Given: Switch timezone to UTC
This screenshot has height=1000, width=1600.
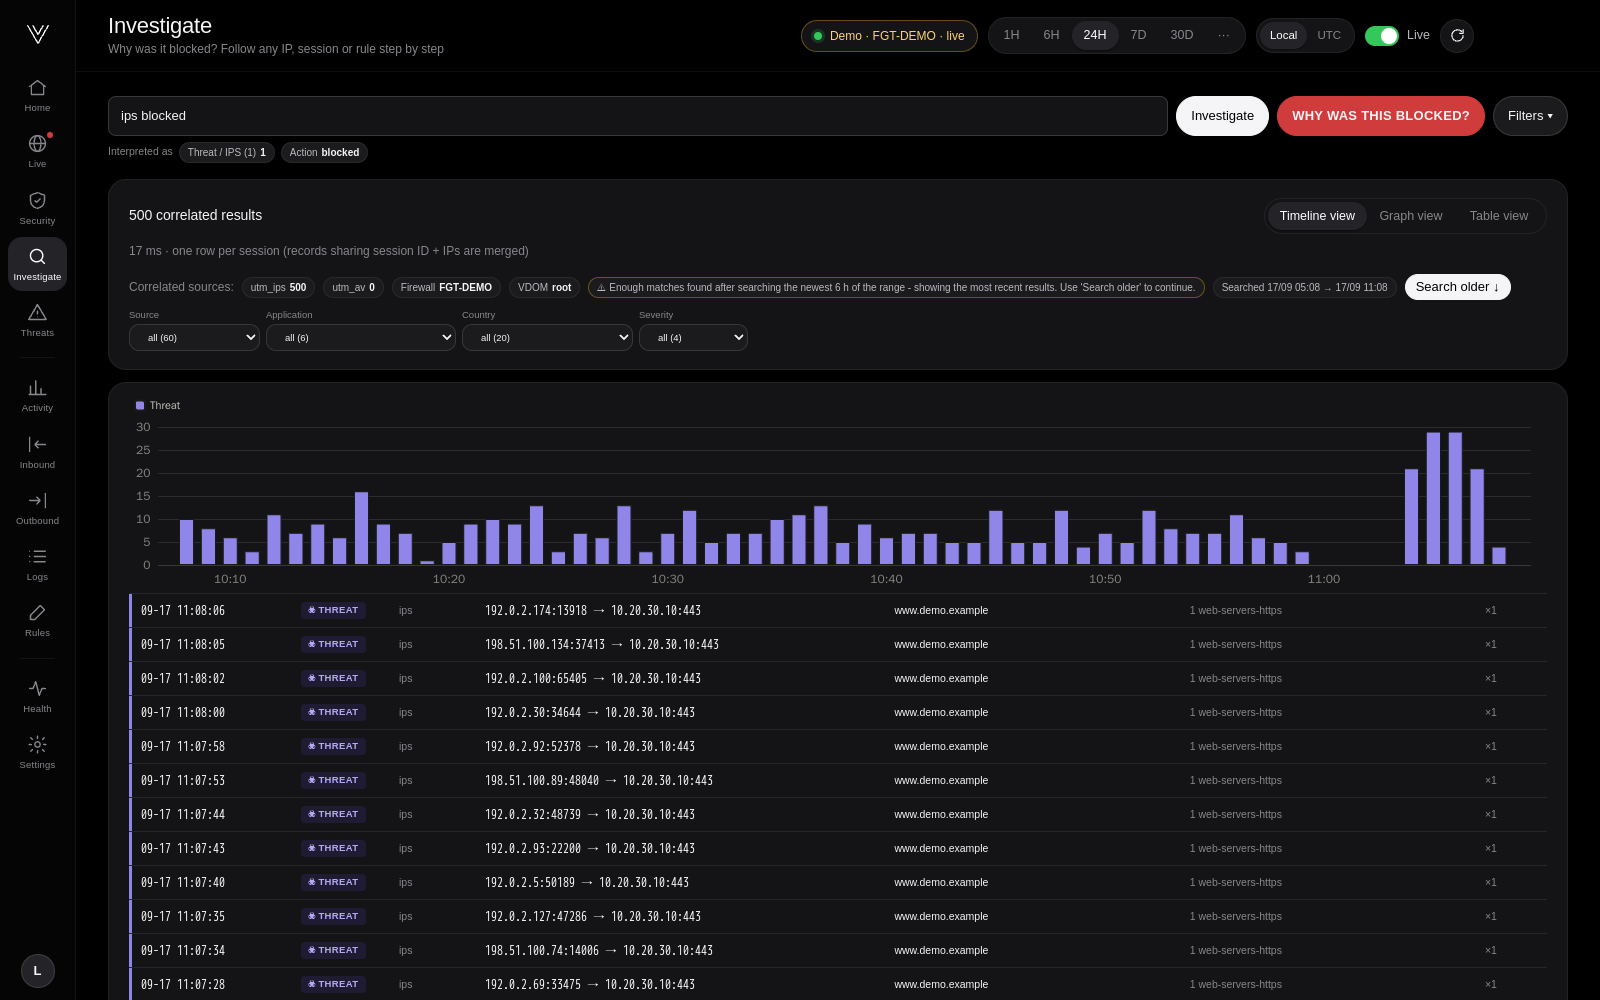Looking at the screenshot, I should pos(1328,35).
